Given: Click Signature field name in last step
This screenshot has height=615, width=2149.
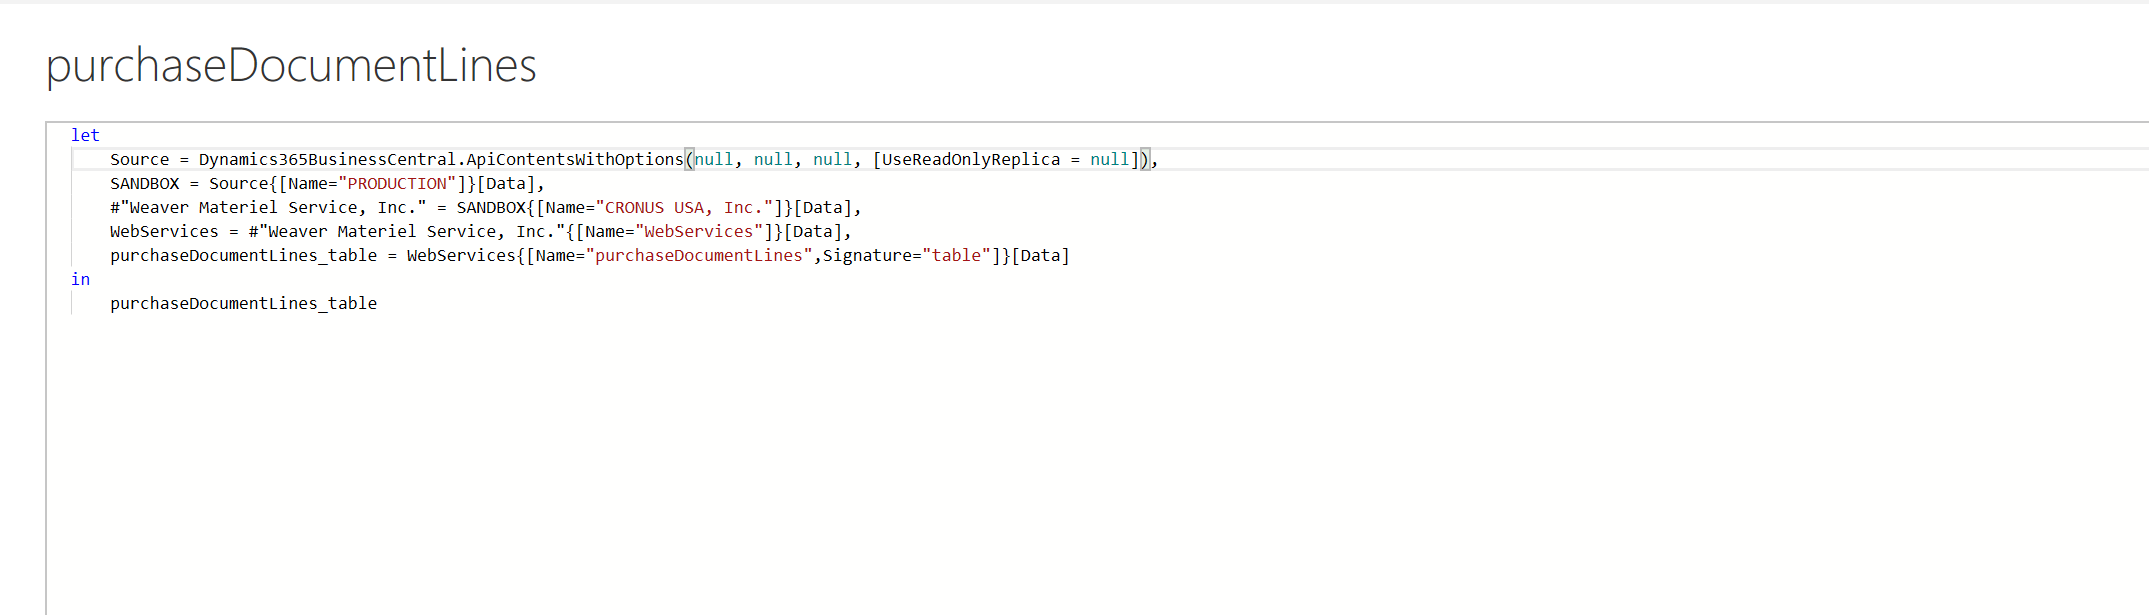Looking at the screenshot, I should (867, 255).
